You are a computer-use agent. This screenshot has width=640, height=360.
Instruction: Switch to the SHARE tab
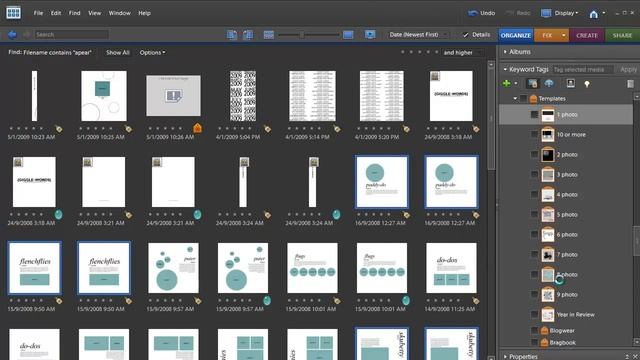coord(622,35)
